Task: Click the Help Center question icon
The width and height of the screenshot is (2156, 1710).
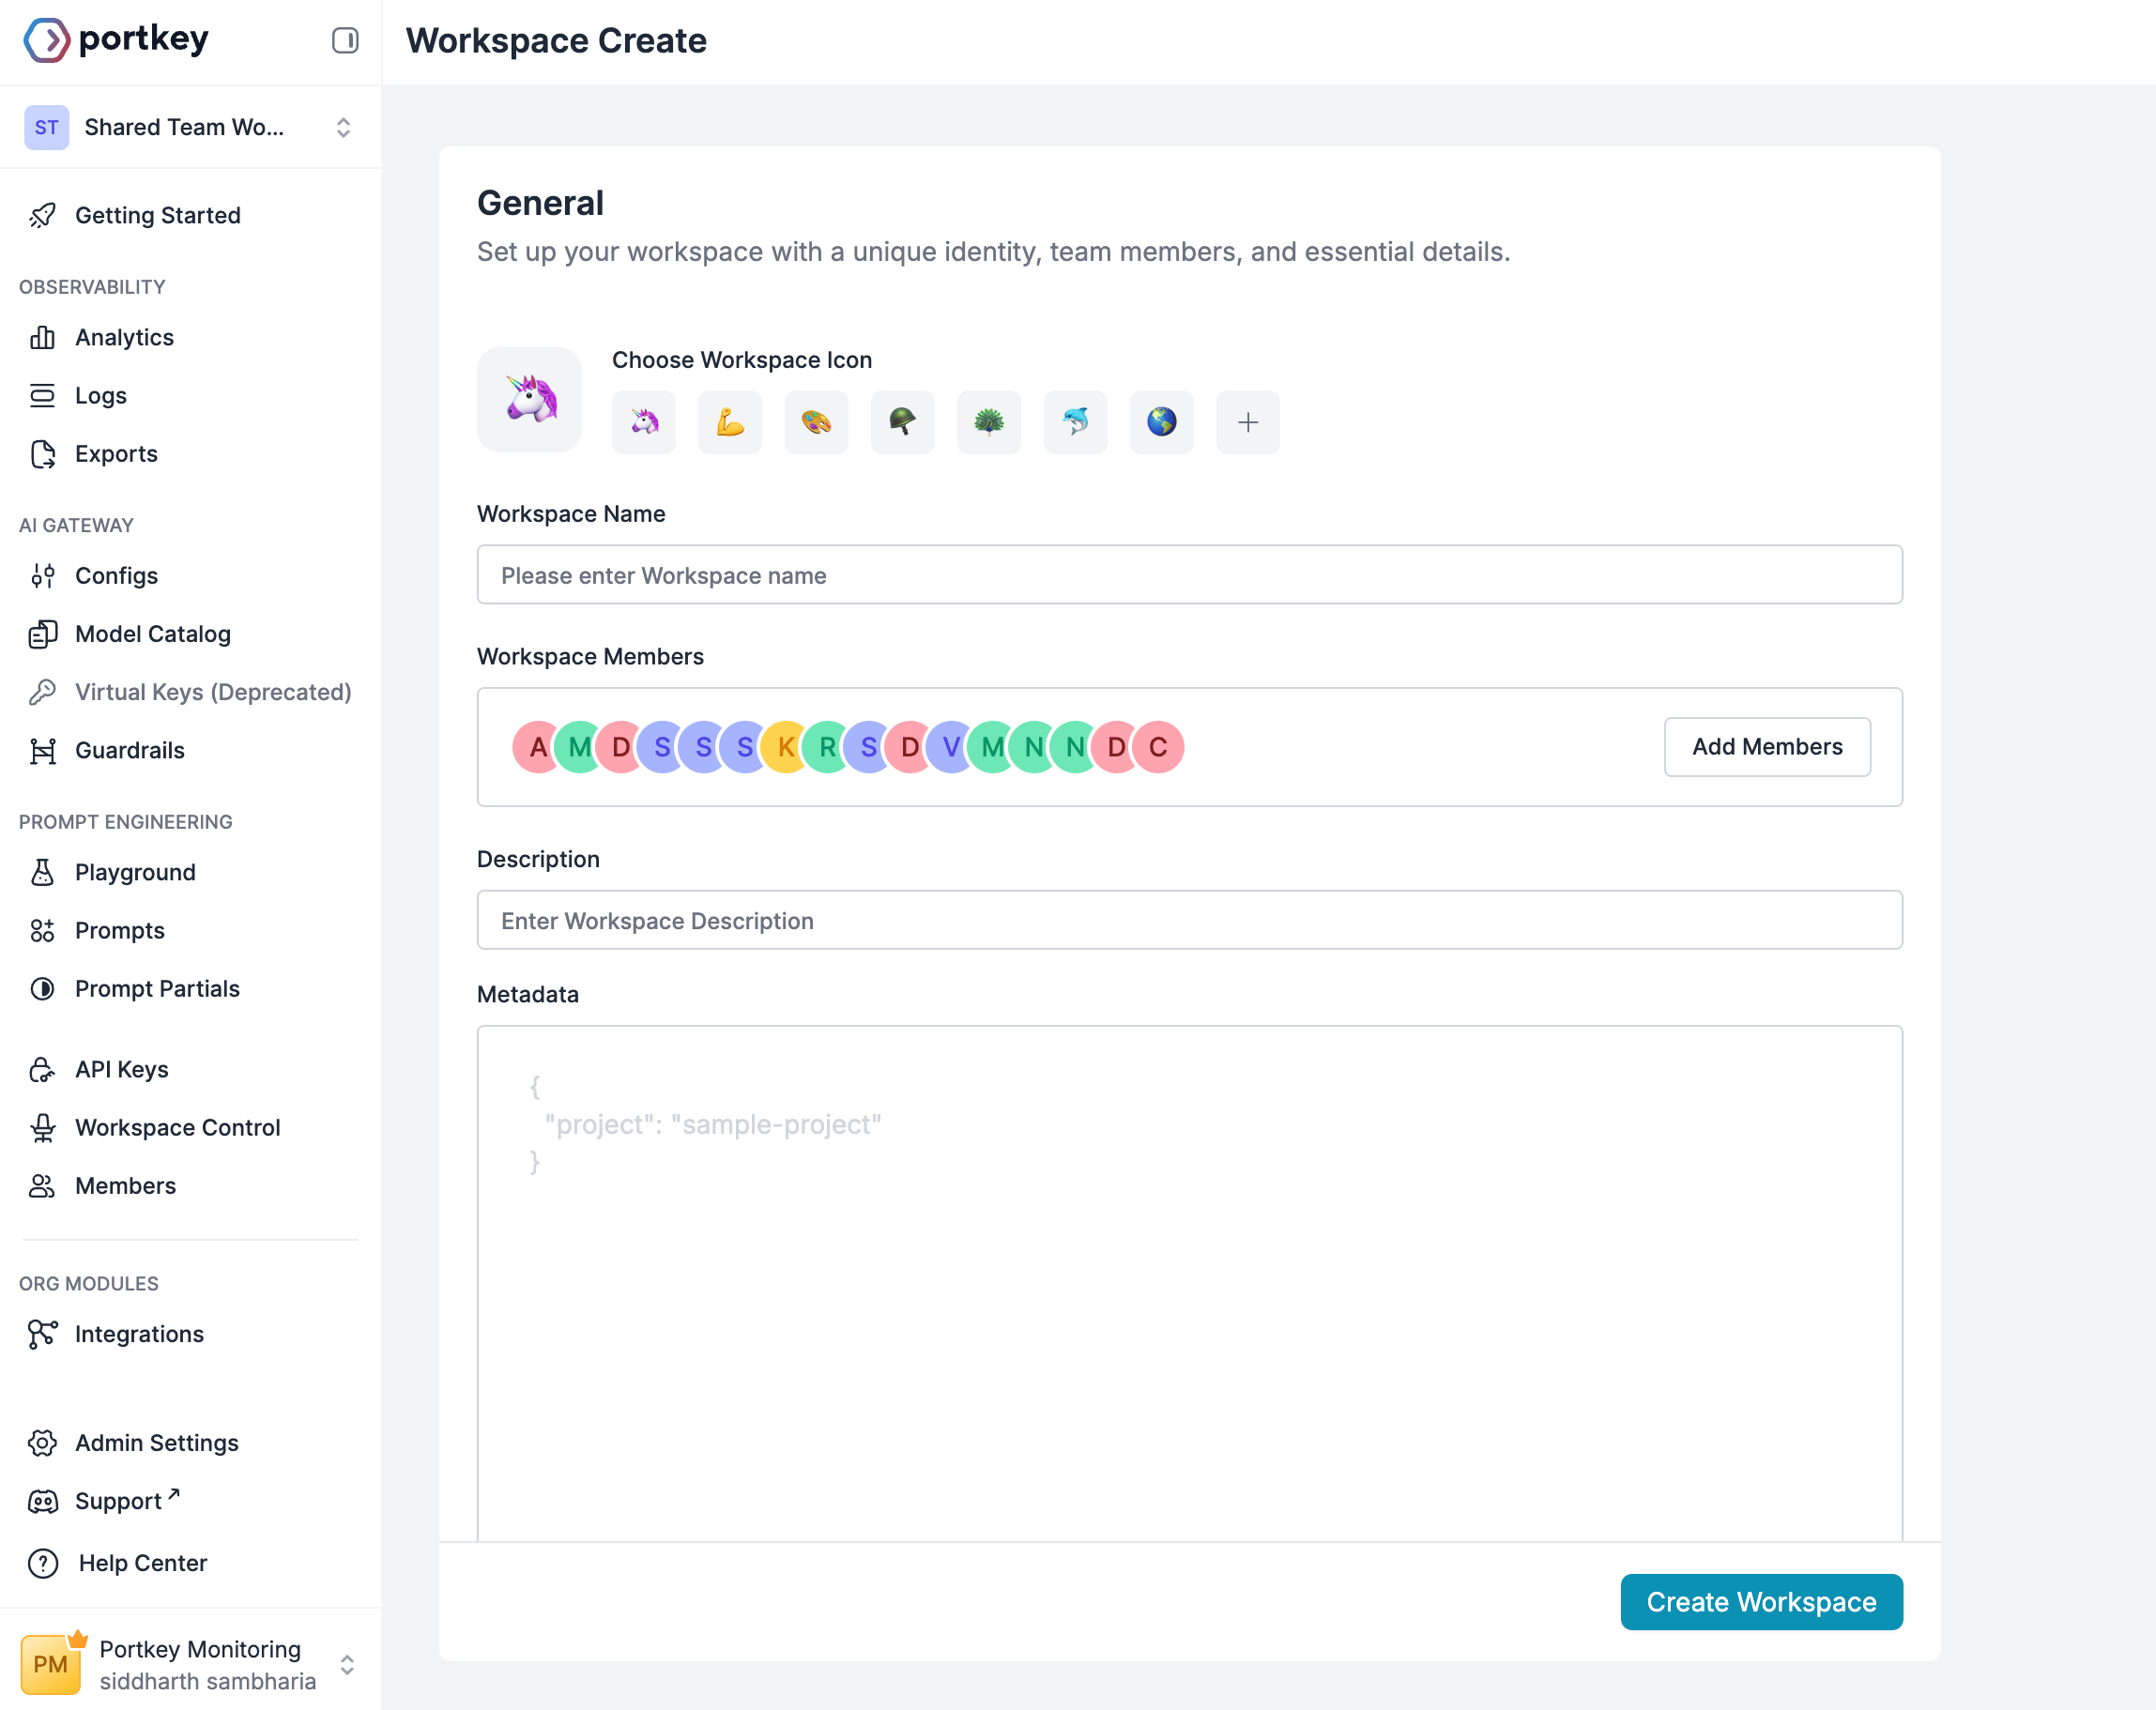Action: click(x=42, y=1563)
